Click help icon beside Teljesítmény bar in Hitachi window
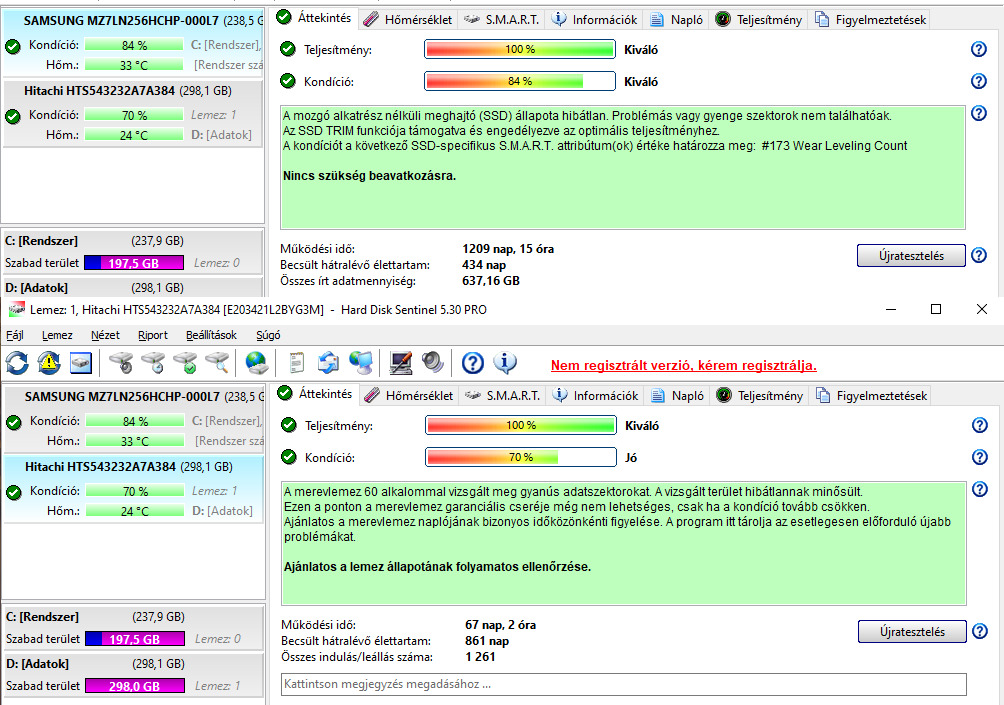Screen dimensions: 1004x705 tap(980, 425)
